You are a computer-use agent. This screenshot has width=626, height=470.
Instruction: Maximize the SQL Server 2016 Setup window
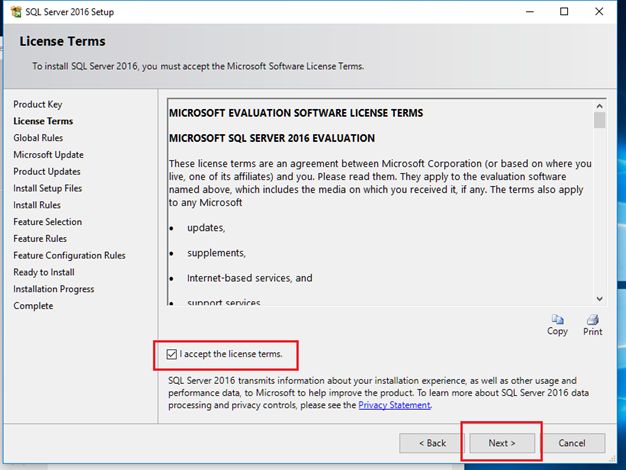pos(564,12)
